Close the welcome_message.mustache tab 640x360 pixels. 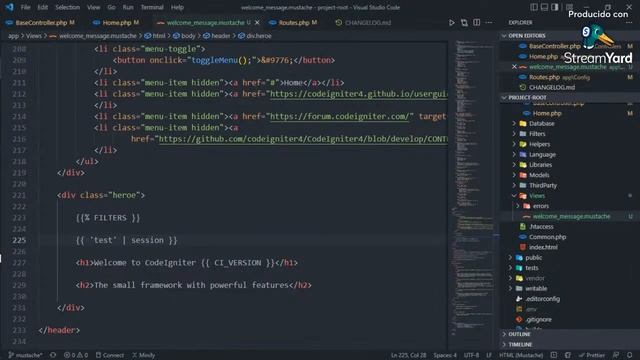(x=257, y=23)
